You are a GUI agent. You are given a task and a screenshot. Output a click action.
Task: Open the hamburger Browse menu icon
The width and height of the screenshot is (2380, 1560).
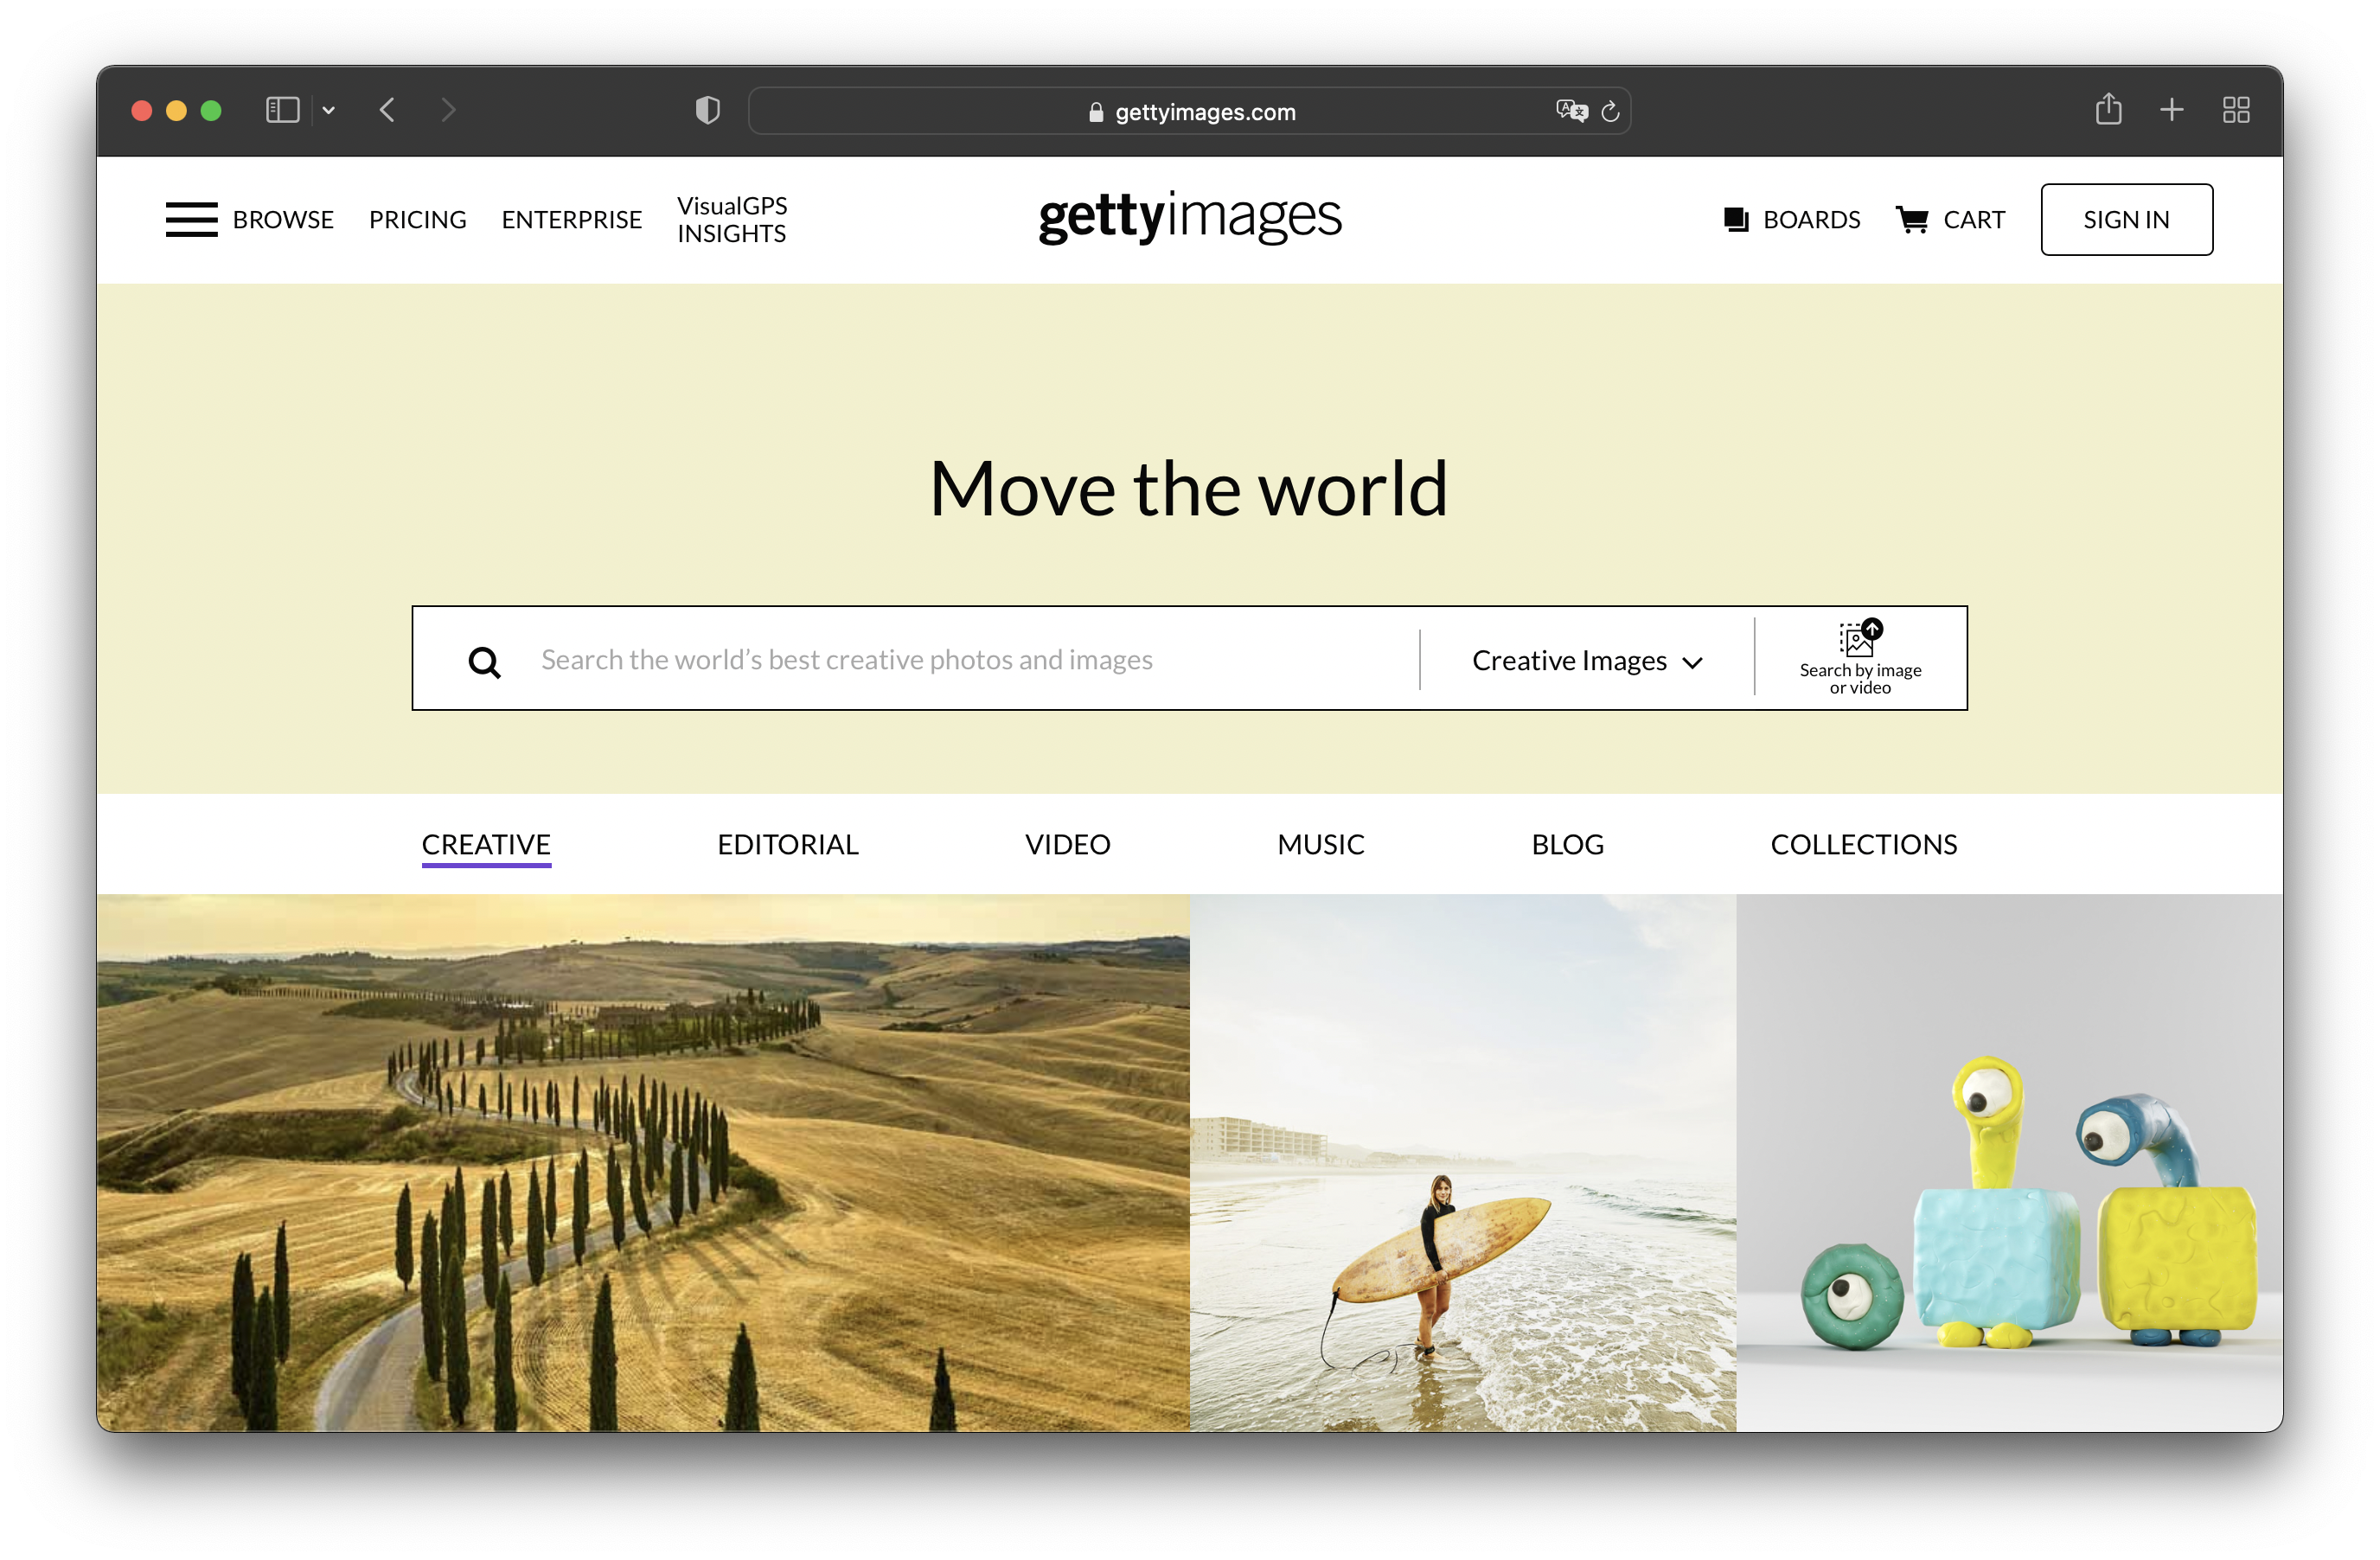(191, 219)
